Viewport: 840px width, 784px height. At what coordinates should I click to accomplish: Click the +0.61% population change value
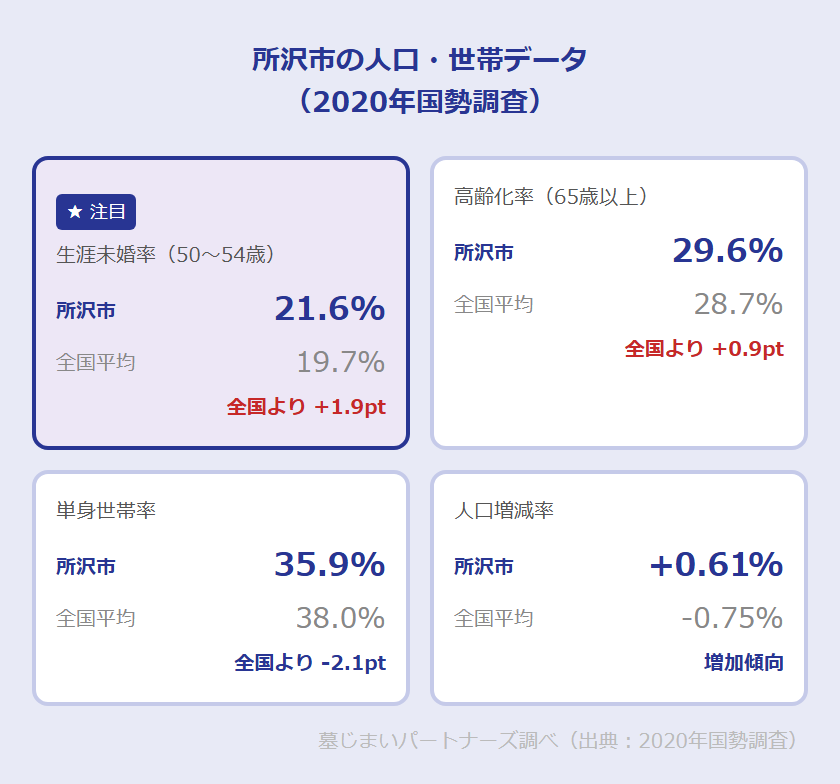click(x=716, y=565)
